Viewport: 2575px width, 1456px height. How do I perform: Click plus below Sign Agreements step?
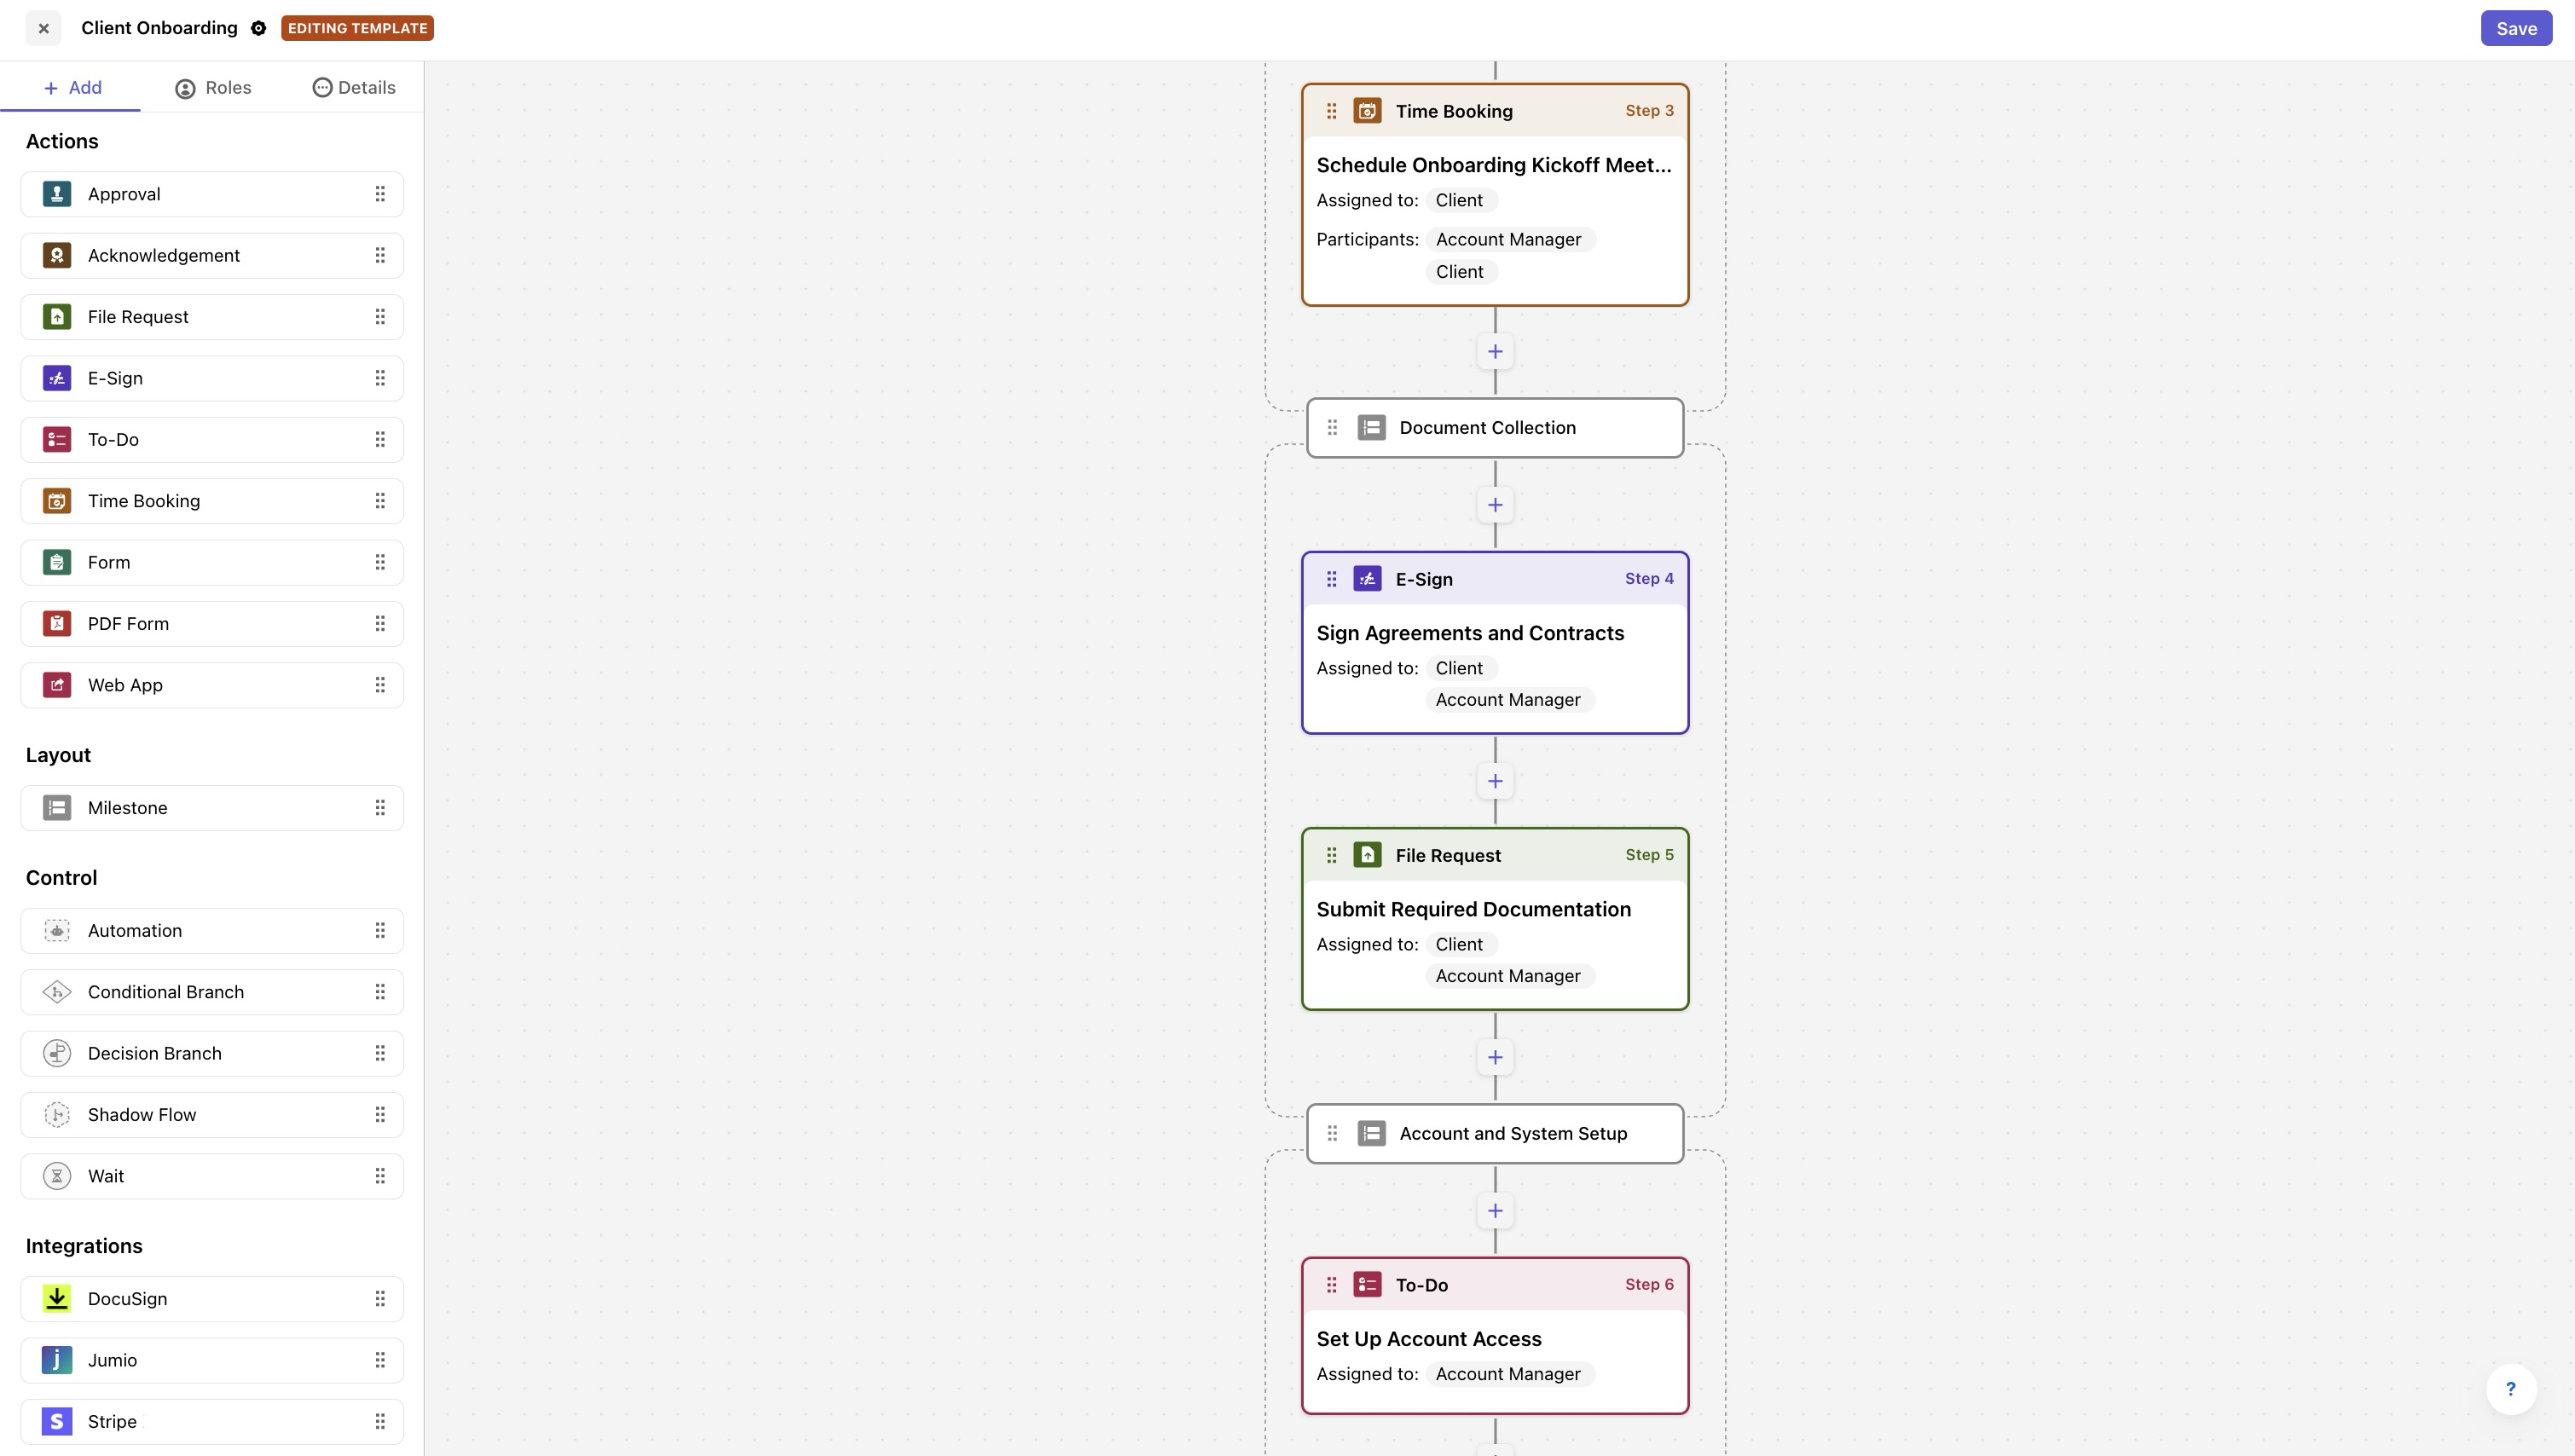coord(1495,780)
